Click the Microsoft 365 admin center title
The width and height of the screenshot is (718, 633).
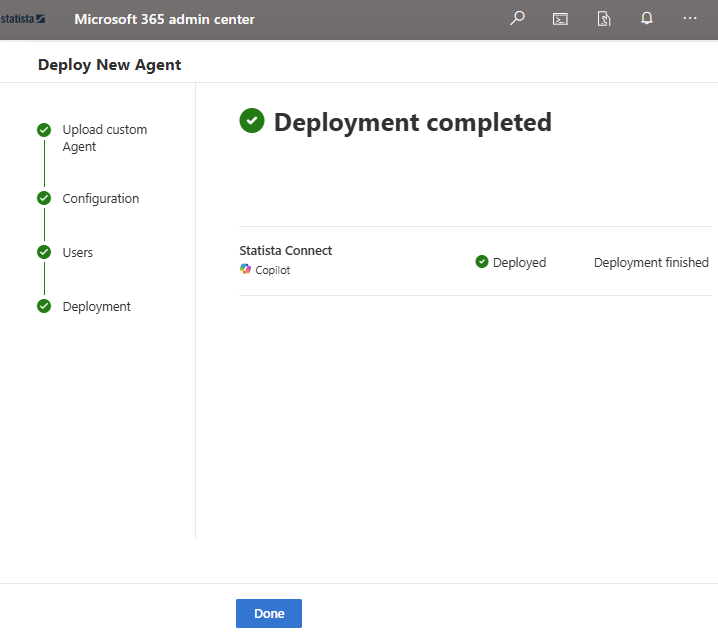click(164, 19)
